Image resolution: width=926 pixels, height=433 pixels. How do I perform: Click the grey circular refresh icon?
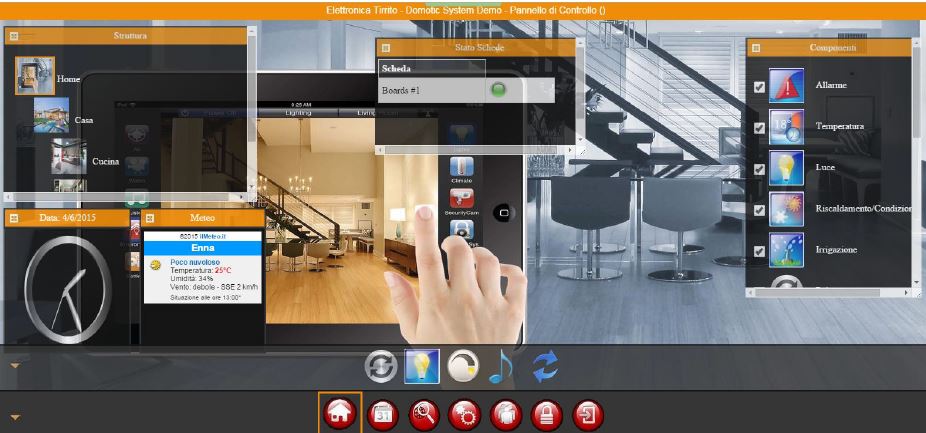point(382,367)
